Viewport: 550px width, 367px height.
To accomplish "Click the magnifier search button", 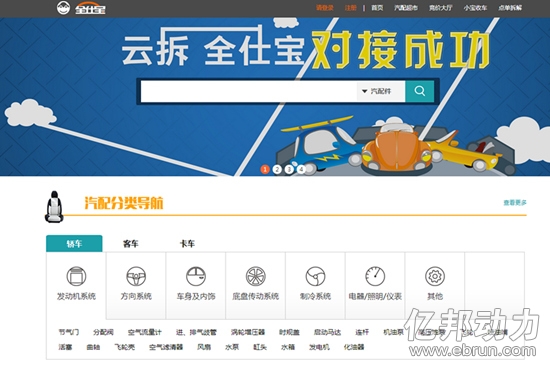I will click(x=420, y=91).
